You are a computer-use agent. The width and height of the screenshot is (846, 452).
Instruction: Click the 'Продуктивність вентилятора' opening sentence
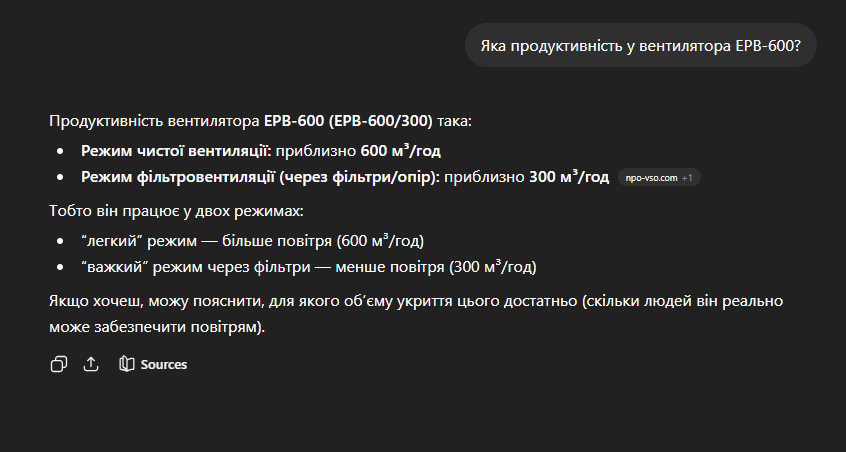[x=155, y=121]
